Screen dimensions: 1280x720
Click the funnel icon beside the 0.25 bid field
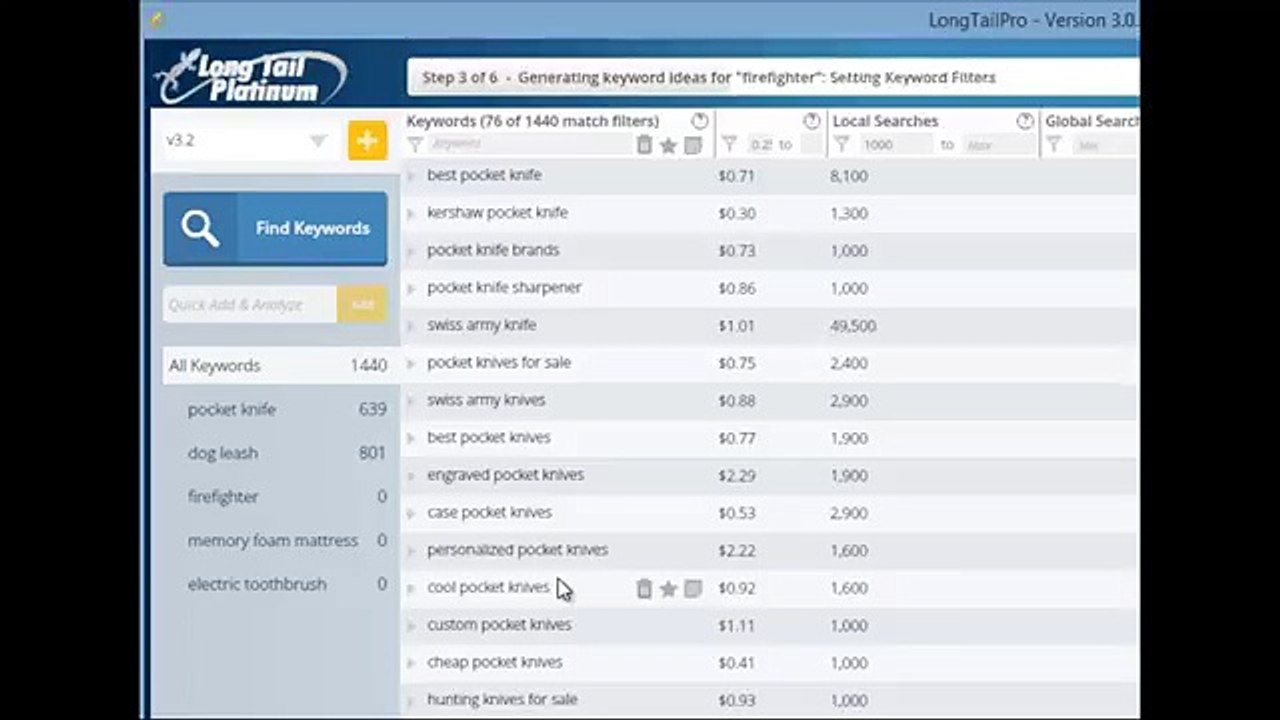click(729, 145)
